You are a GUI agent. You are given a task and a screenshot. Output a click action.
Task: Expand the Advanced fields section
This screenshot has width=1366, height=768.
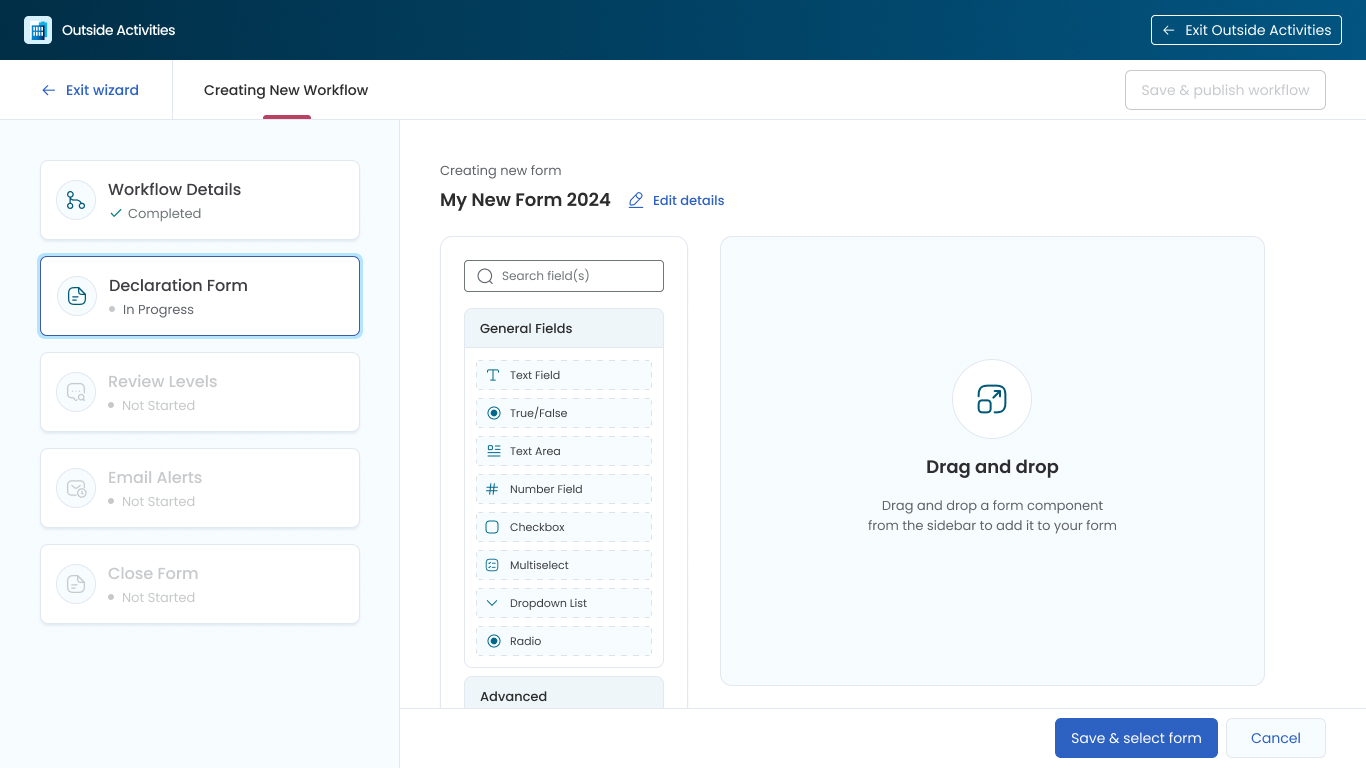click(x=563, y=695)
